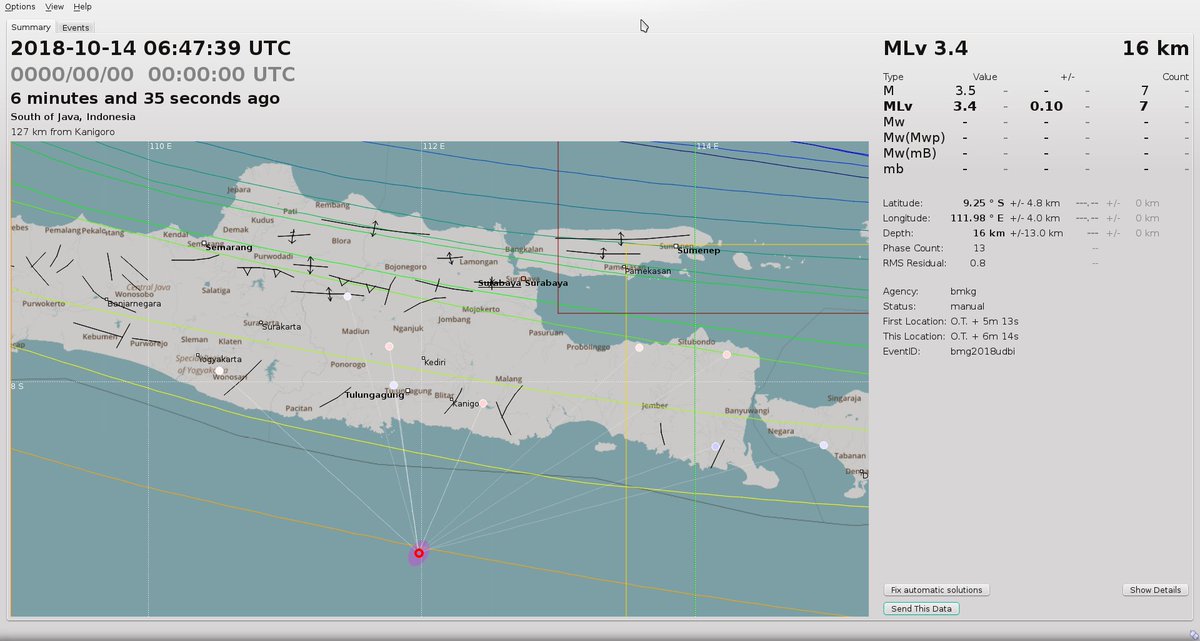This screenshot has width=1200, height=641.
Task: Click the Phase Count value 13
Action: point(979,248)
